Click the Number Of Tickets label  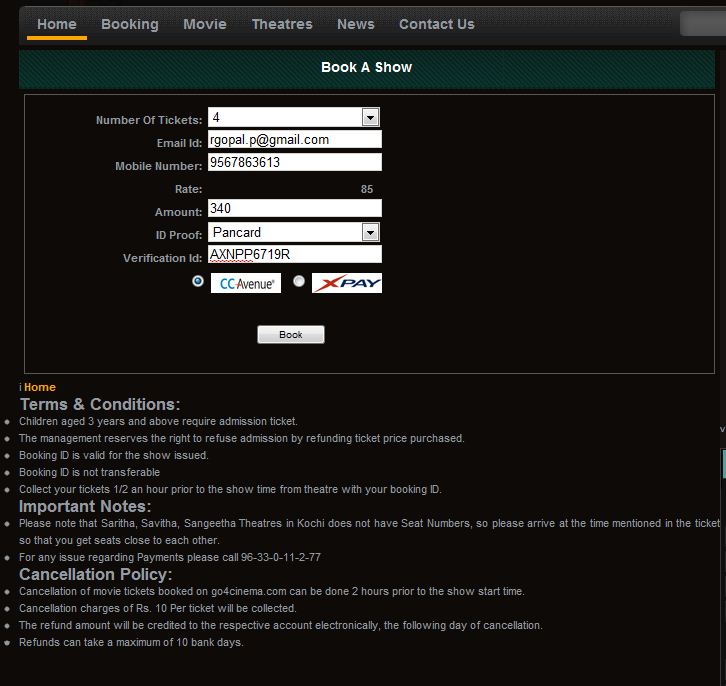coord(149,120)
